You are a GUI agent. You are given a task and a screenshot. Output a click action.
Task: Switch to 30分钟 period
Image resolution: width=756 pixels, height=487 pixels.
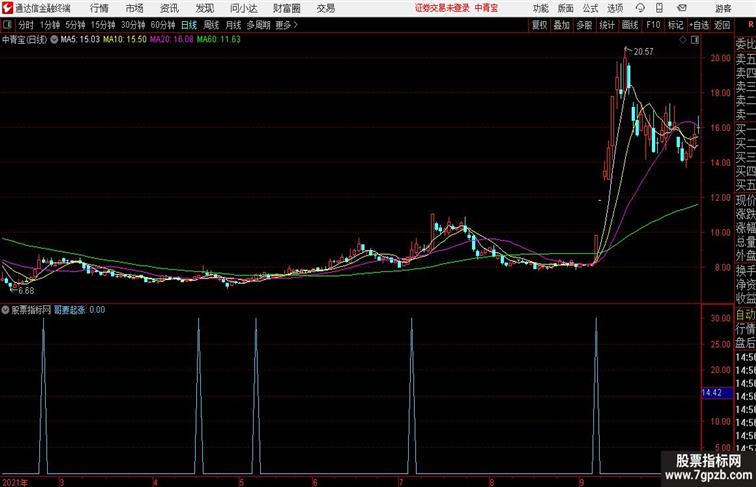tap(133, 25)
